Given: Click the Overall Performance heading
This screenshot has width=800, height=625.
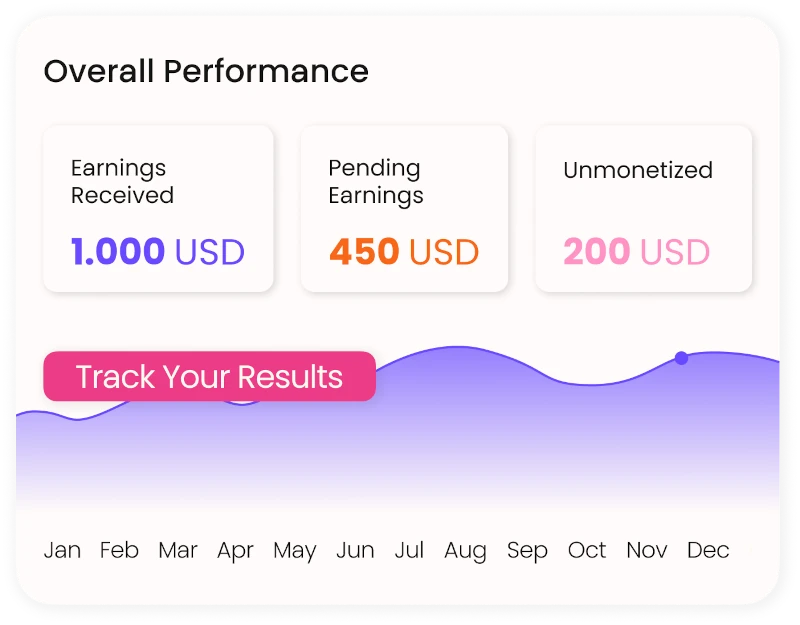Looking at the screenshot, I should tap(206, 71).
